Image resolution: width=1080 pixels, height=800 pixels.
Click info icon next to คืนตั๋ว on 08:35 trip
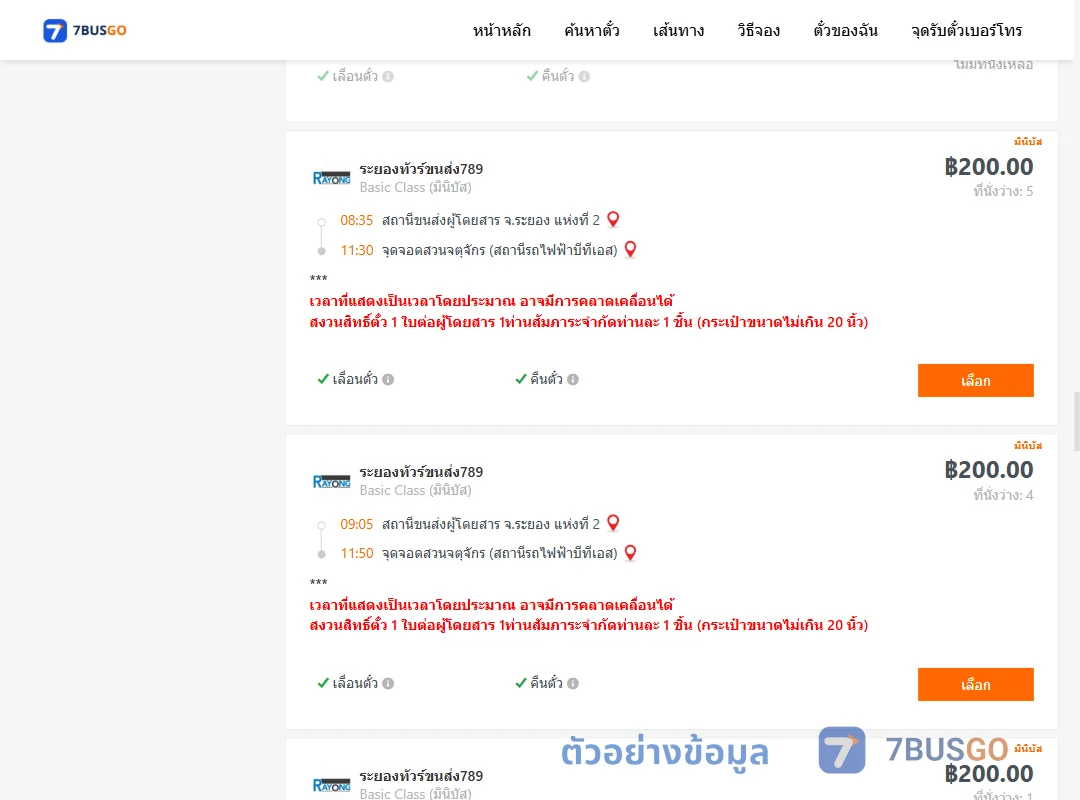coord(573,380)
